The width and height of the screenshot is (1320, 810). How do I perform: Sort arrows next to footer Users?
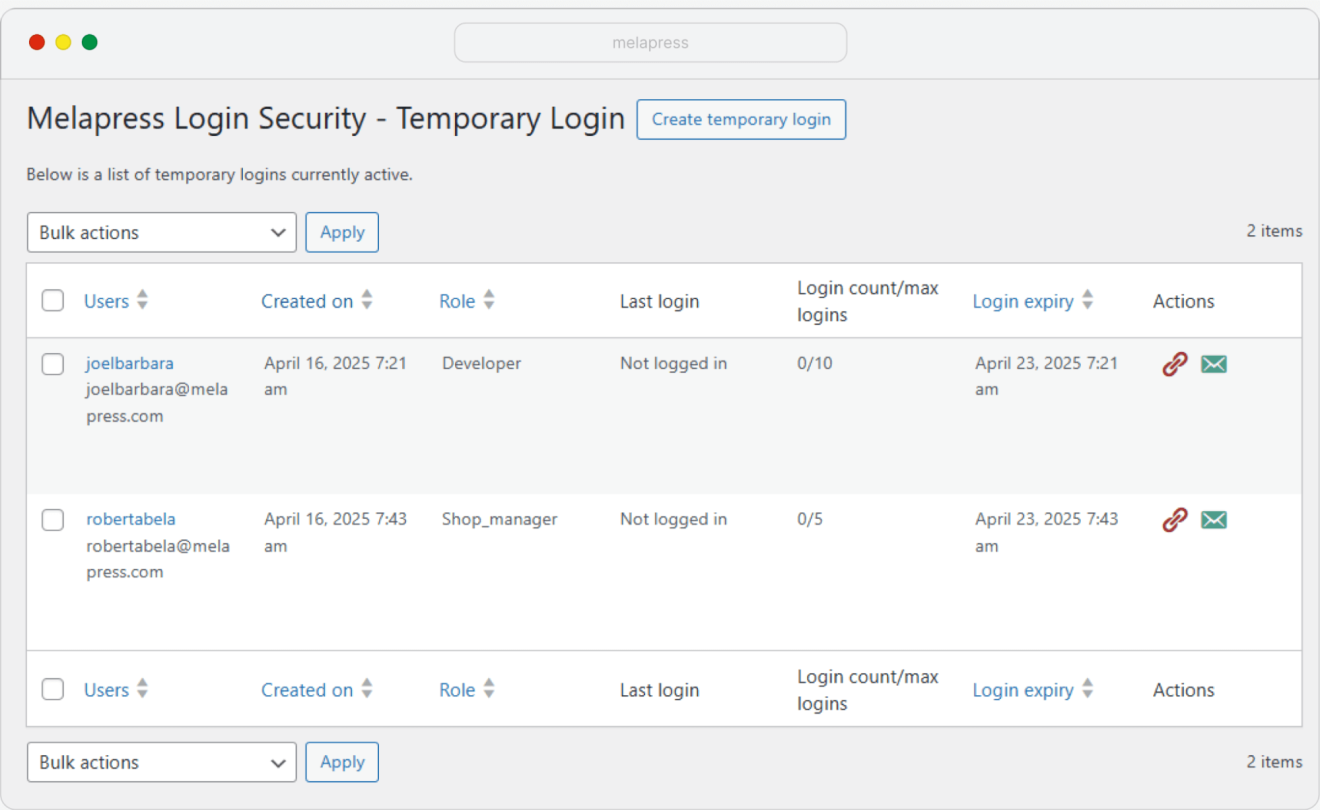click(x=143, y=689)
